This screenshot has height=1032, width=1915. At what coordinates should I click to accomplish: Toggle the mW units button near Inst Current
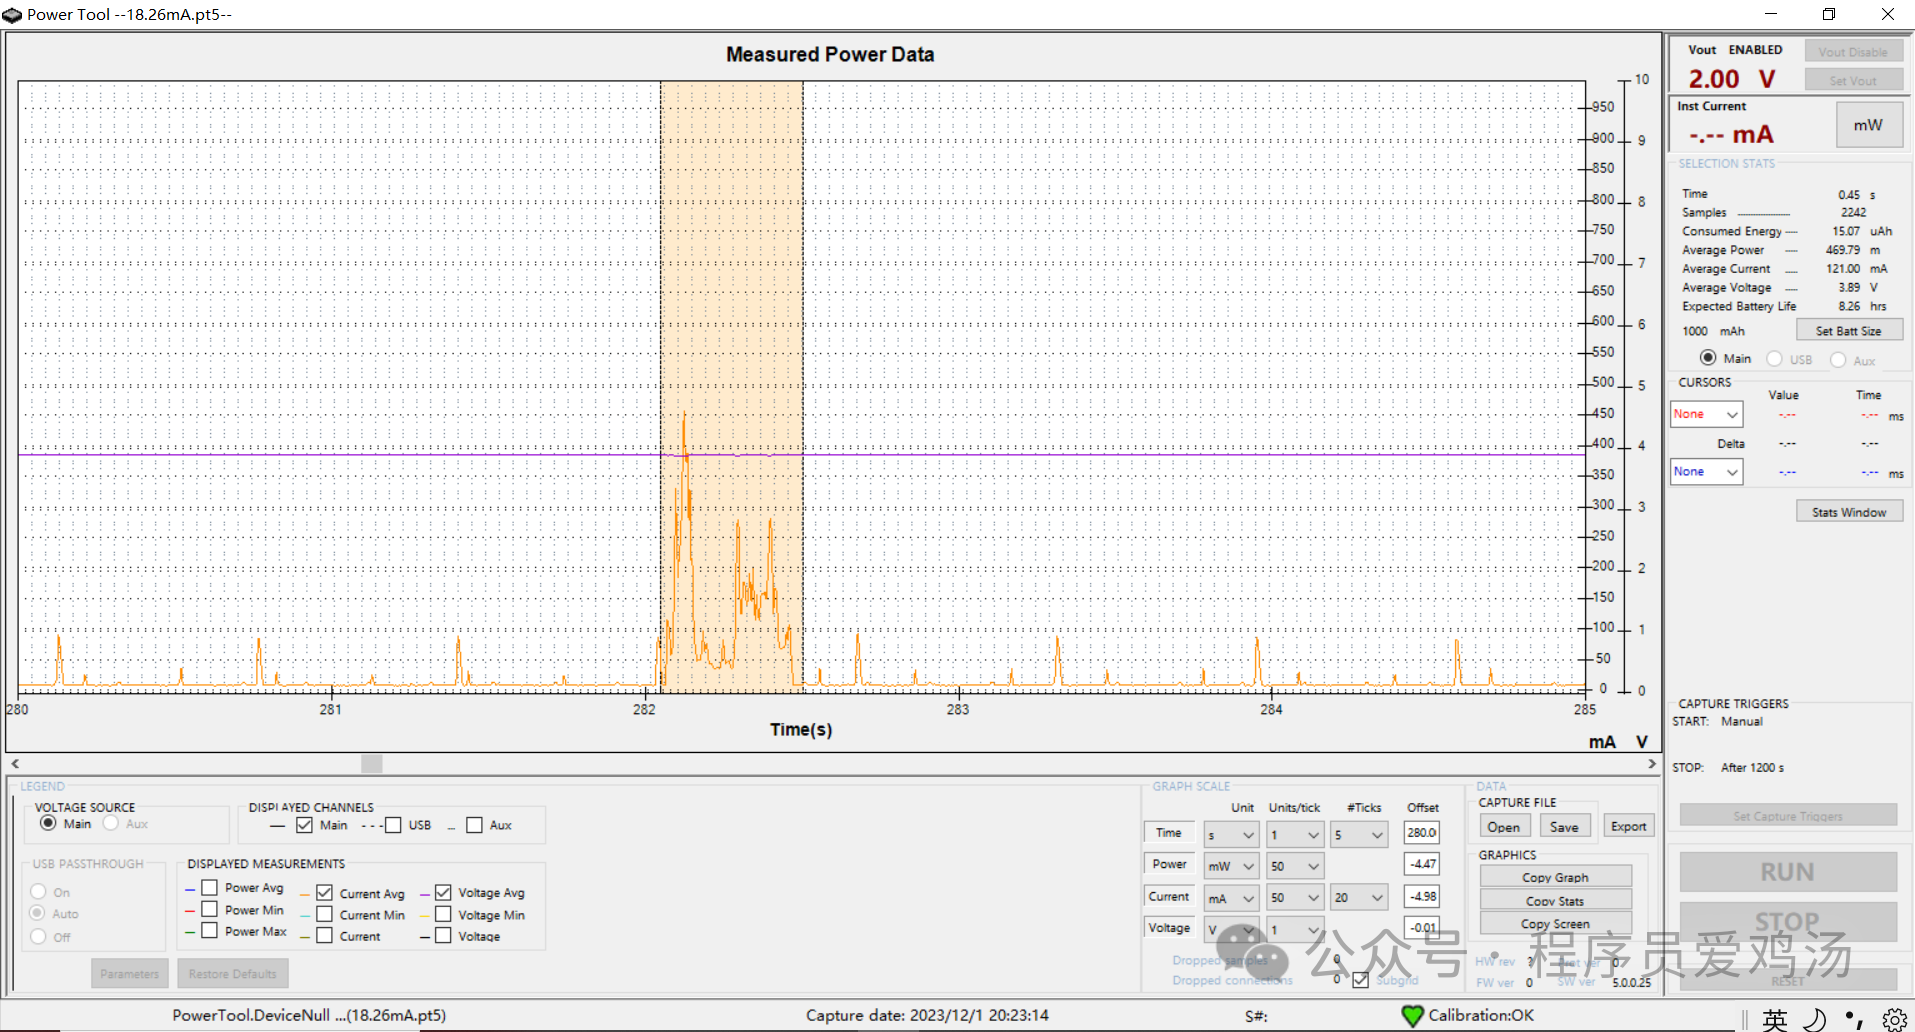coord(1868,125)
